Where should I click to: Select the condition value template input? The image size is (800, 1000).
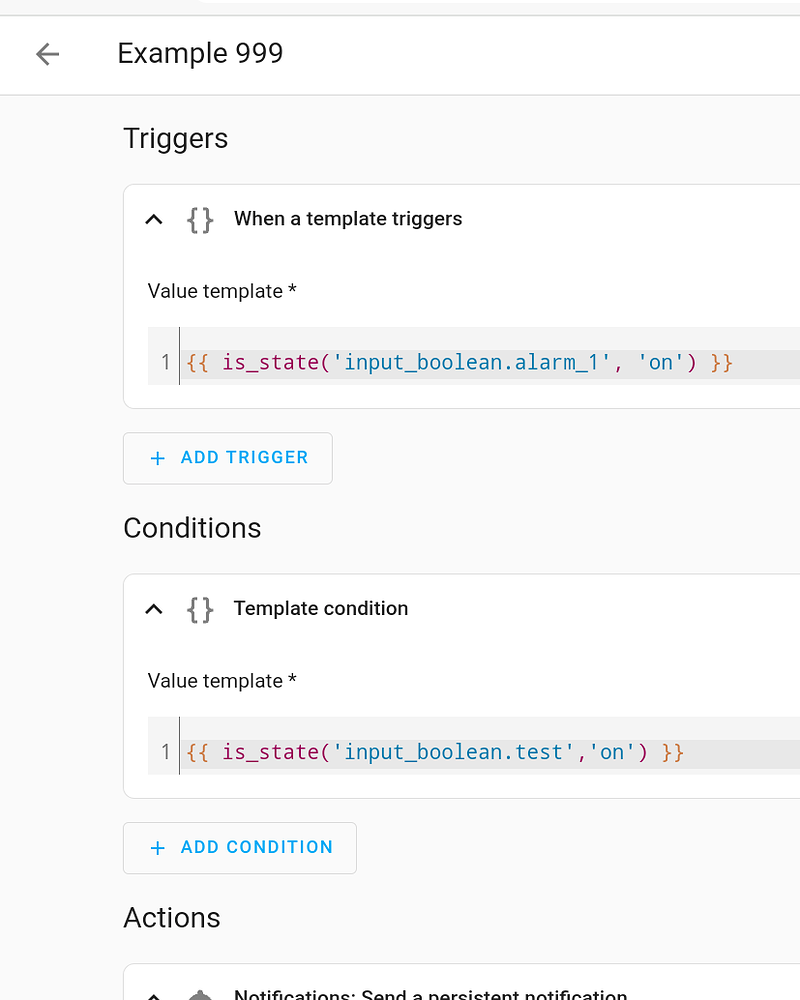coord(450,752)
